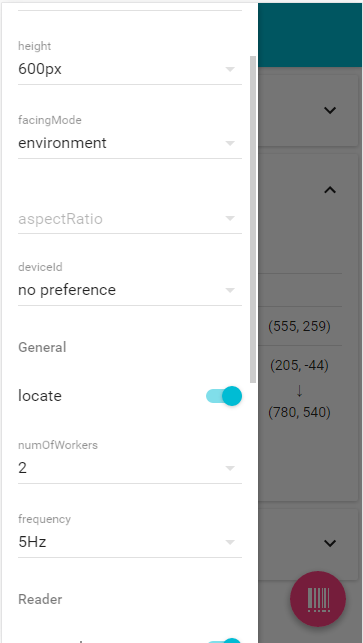Open the numOfWorkers dropdown showing 2
This screenshot has width=363, height=643.
pos(130,468)
